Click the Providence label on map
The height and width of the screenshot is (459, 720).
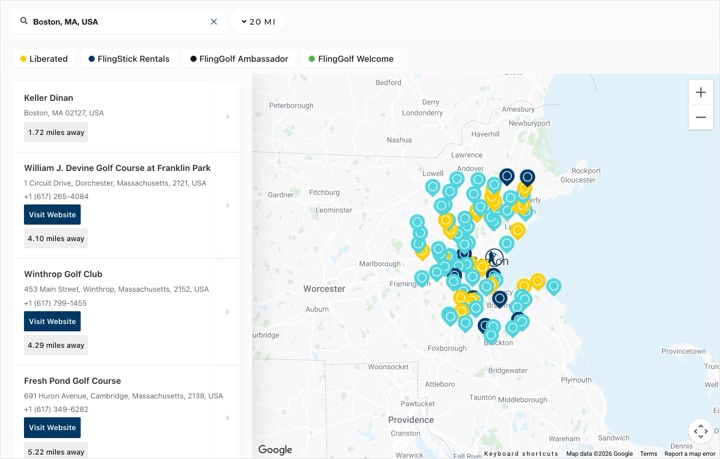[x=411, y=420]
